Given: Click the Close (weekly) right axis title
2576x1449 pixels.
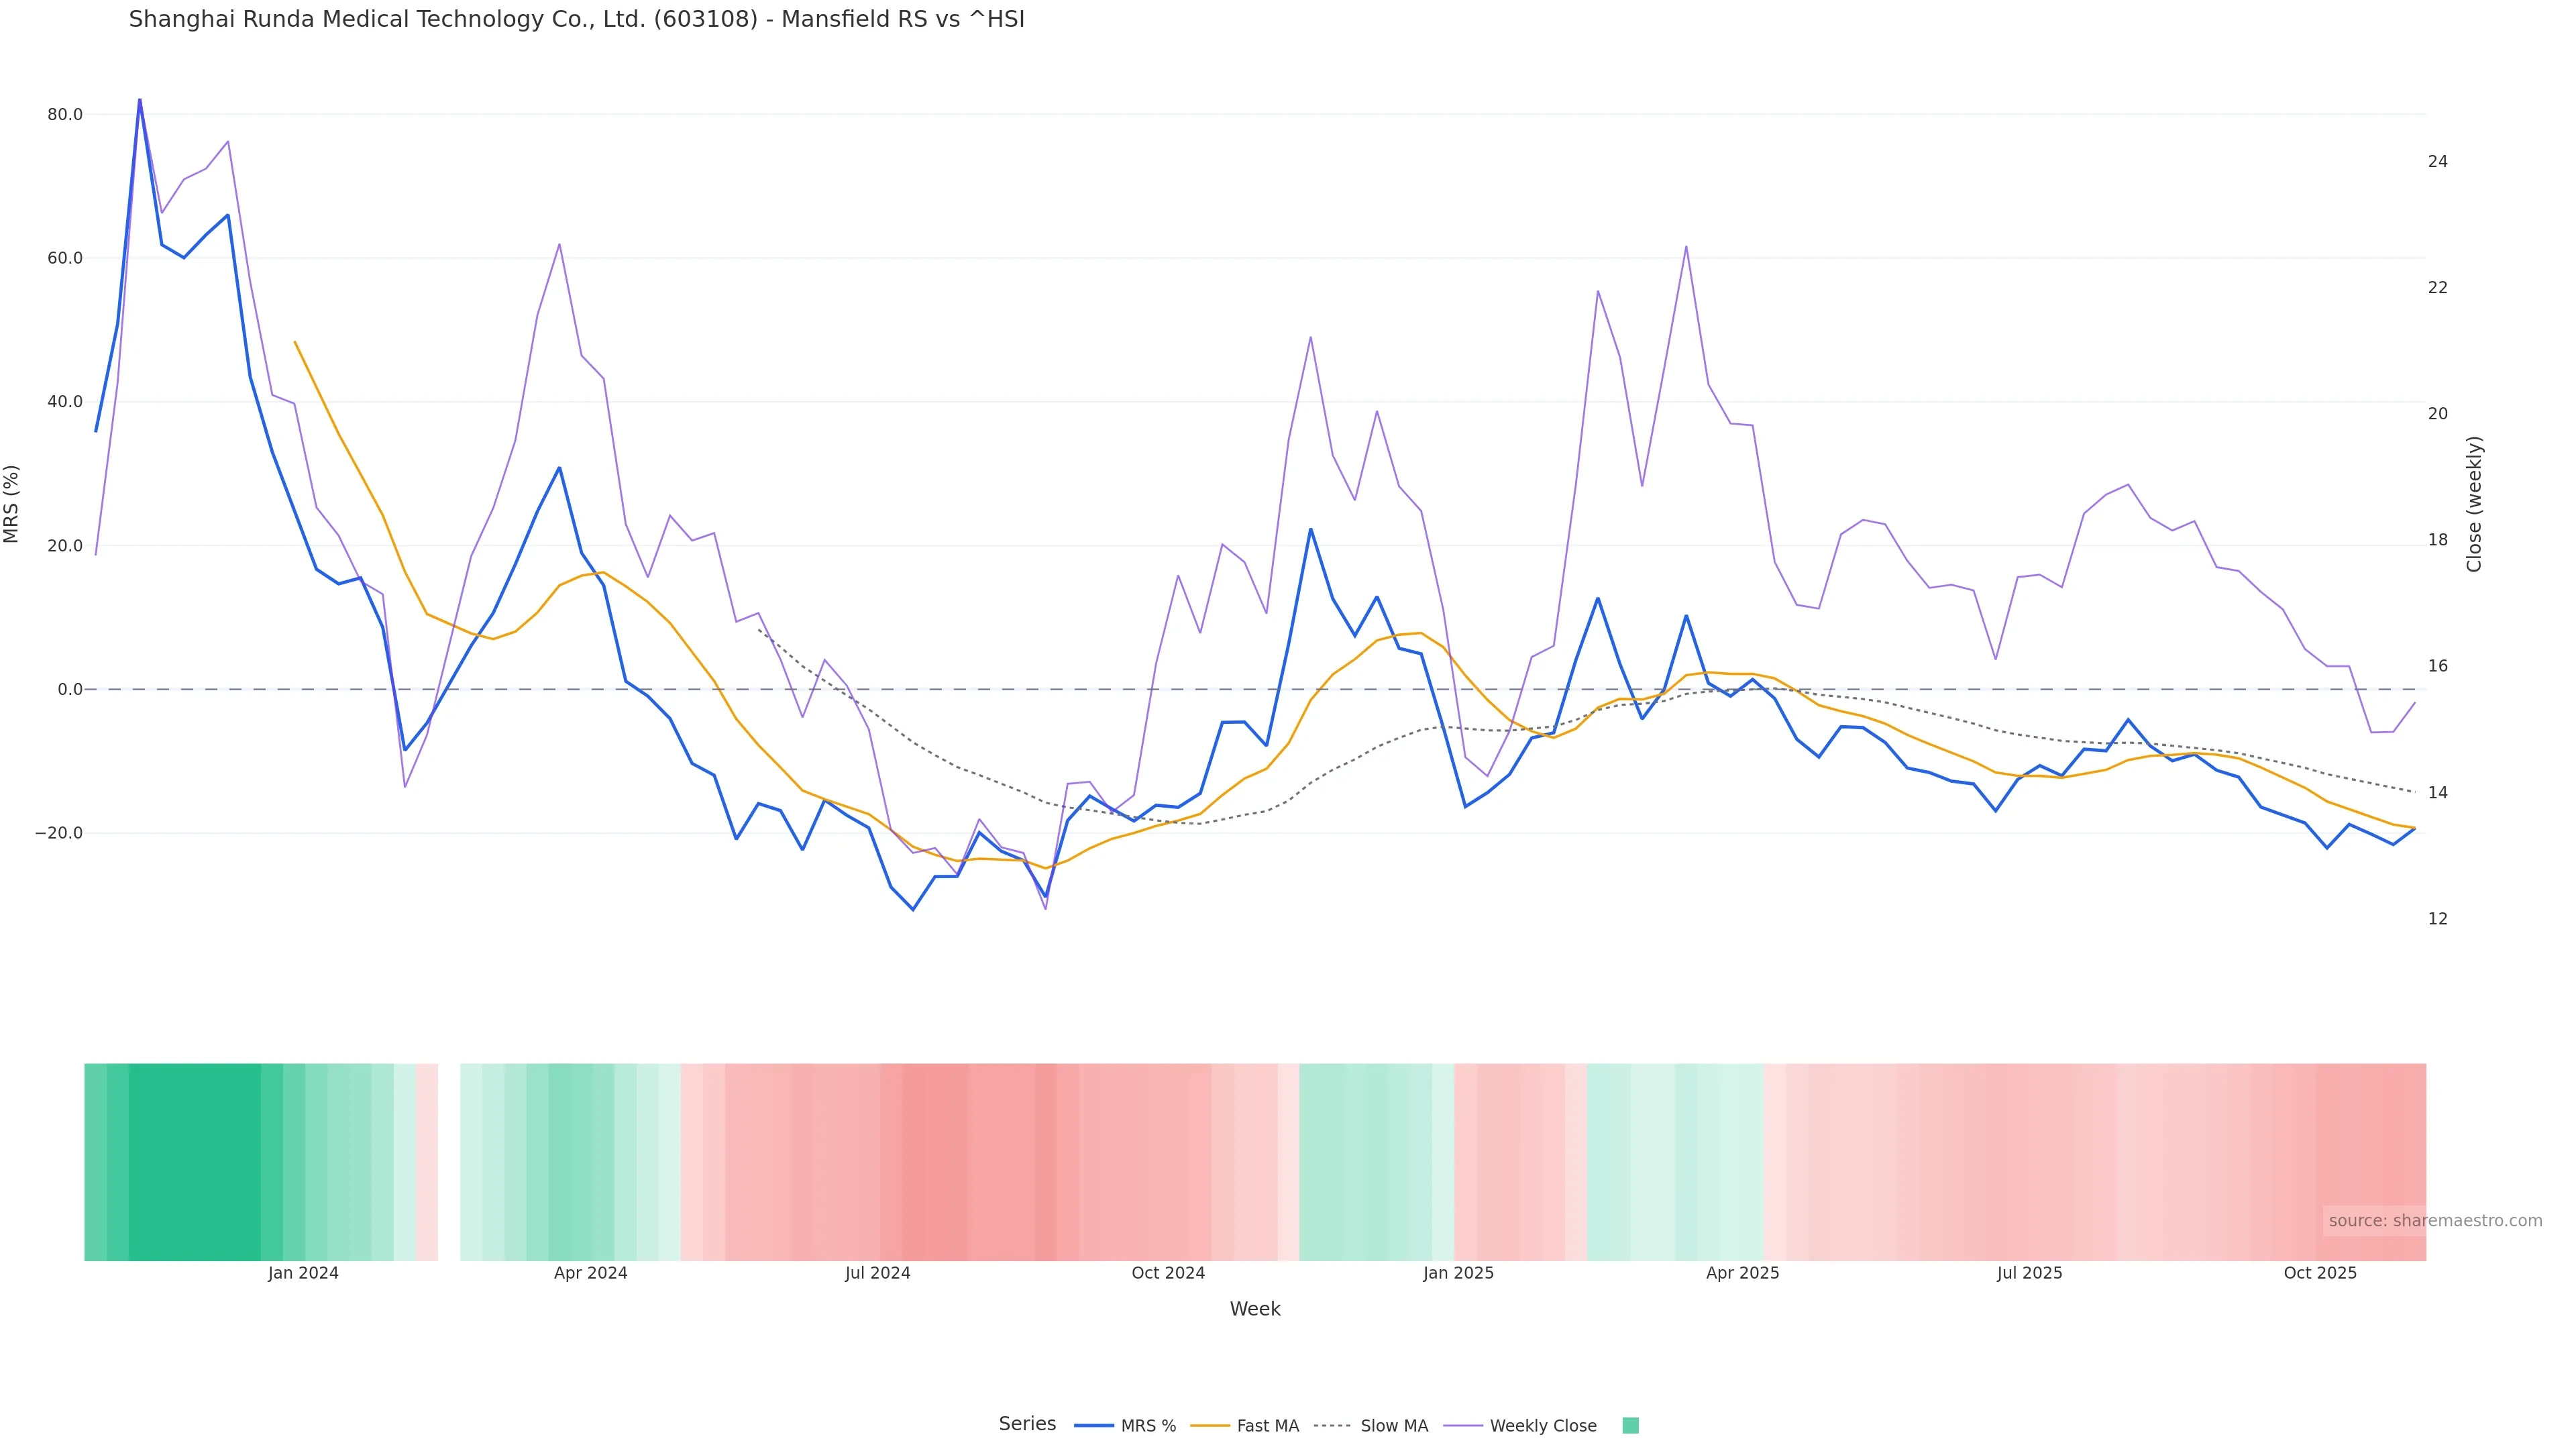Looking at the screenshot, I should [2474, 504].
